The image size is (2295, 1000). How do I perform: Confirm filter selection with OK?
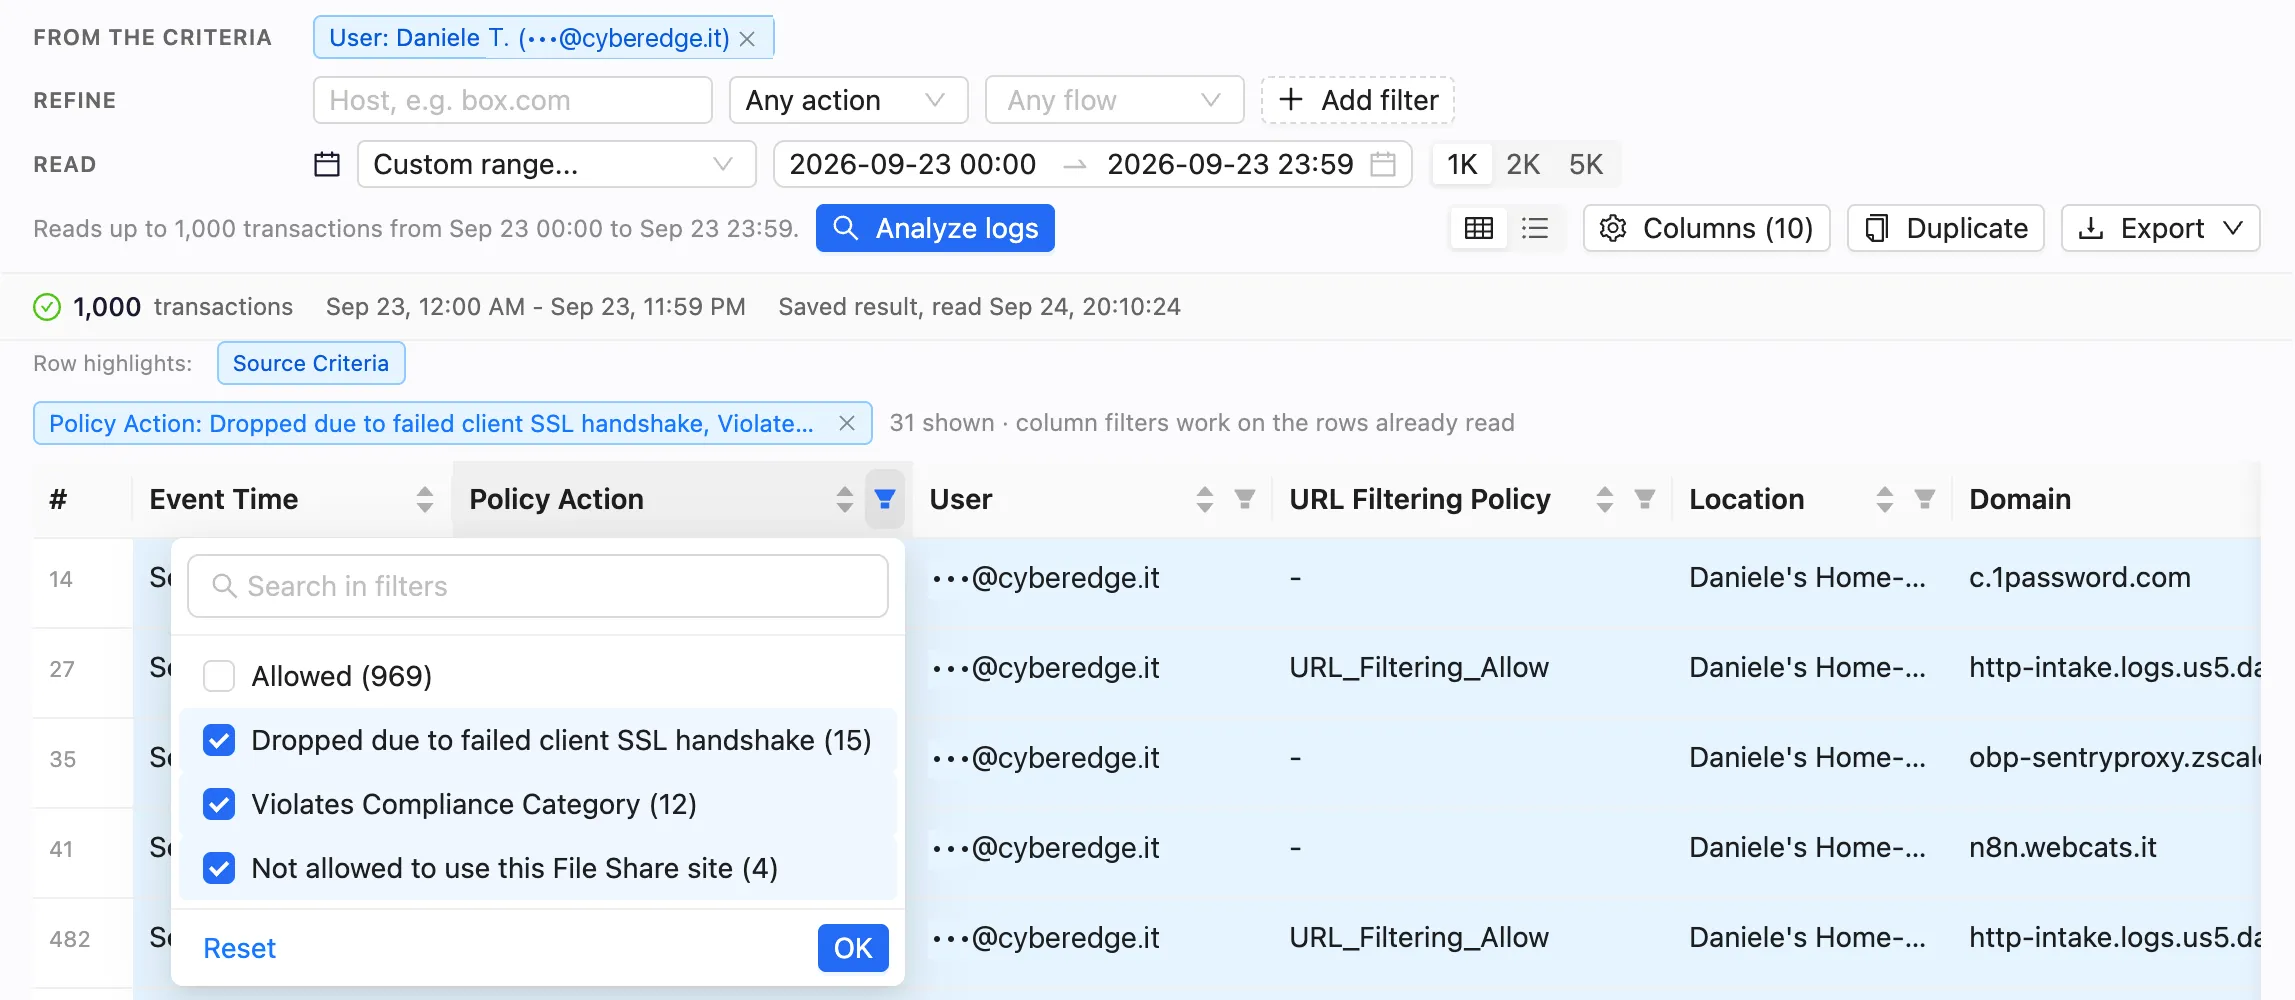[853, 948]
